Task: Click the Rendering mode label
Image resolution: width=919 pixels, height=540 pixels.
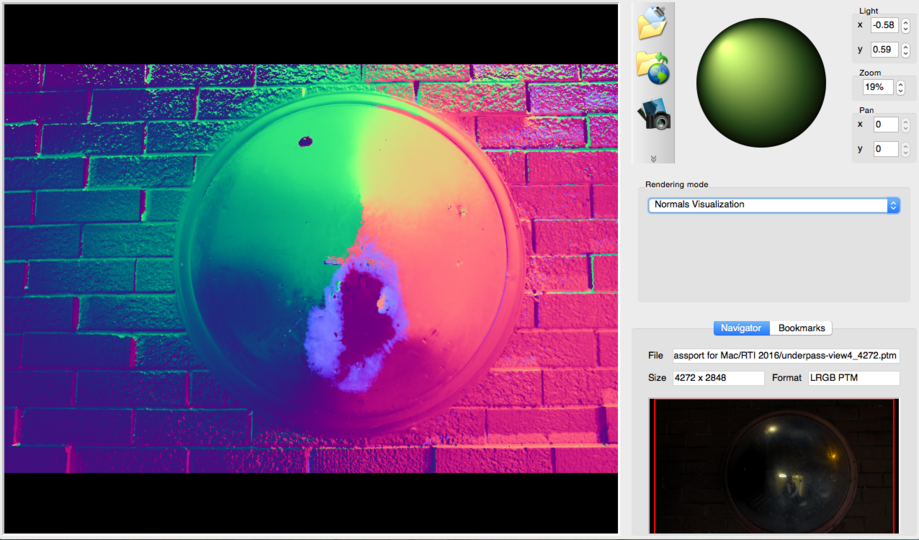Action: pyautogui.click(x=676, y=184)
